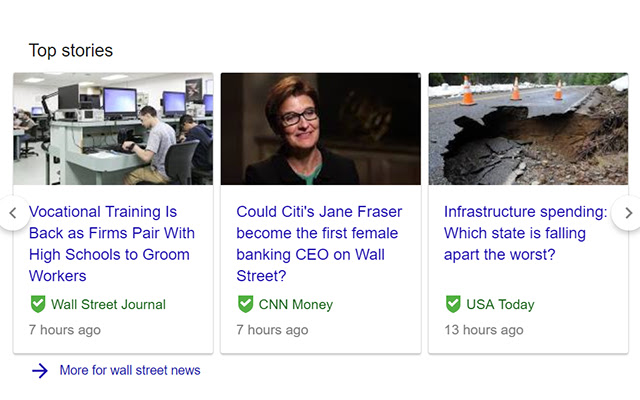Click Wall Street Journal source label
Viewport: 640px width, 400px height.
(108, 304)
